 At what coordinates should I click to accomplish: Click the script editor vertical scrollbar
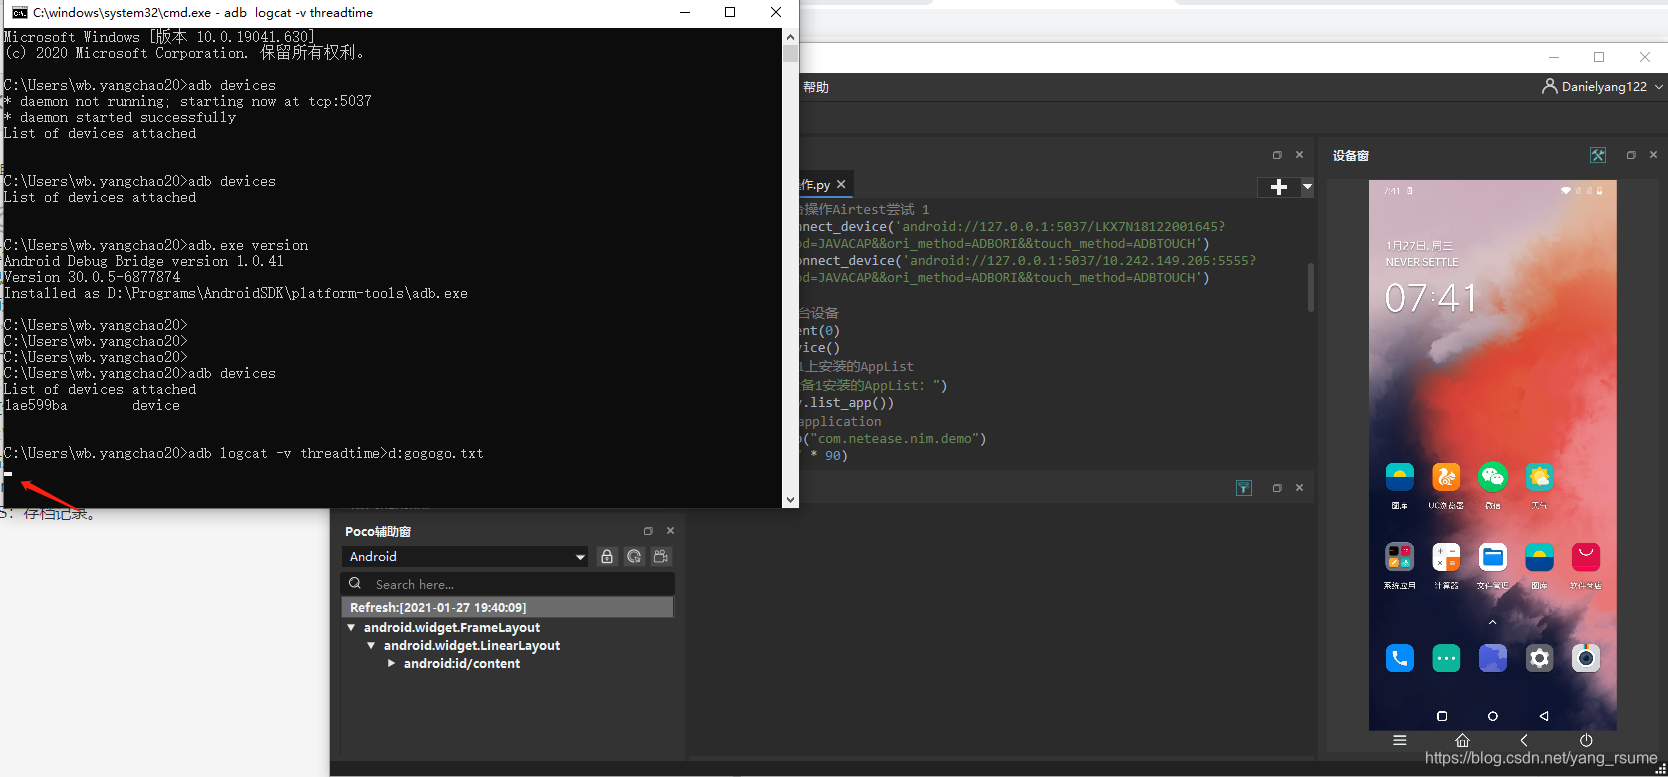coord(1311,287)
